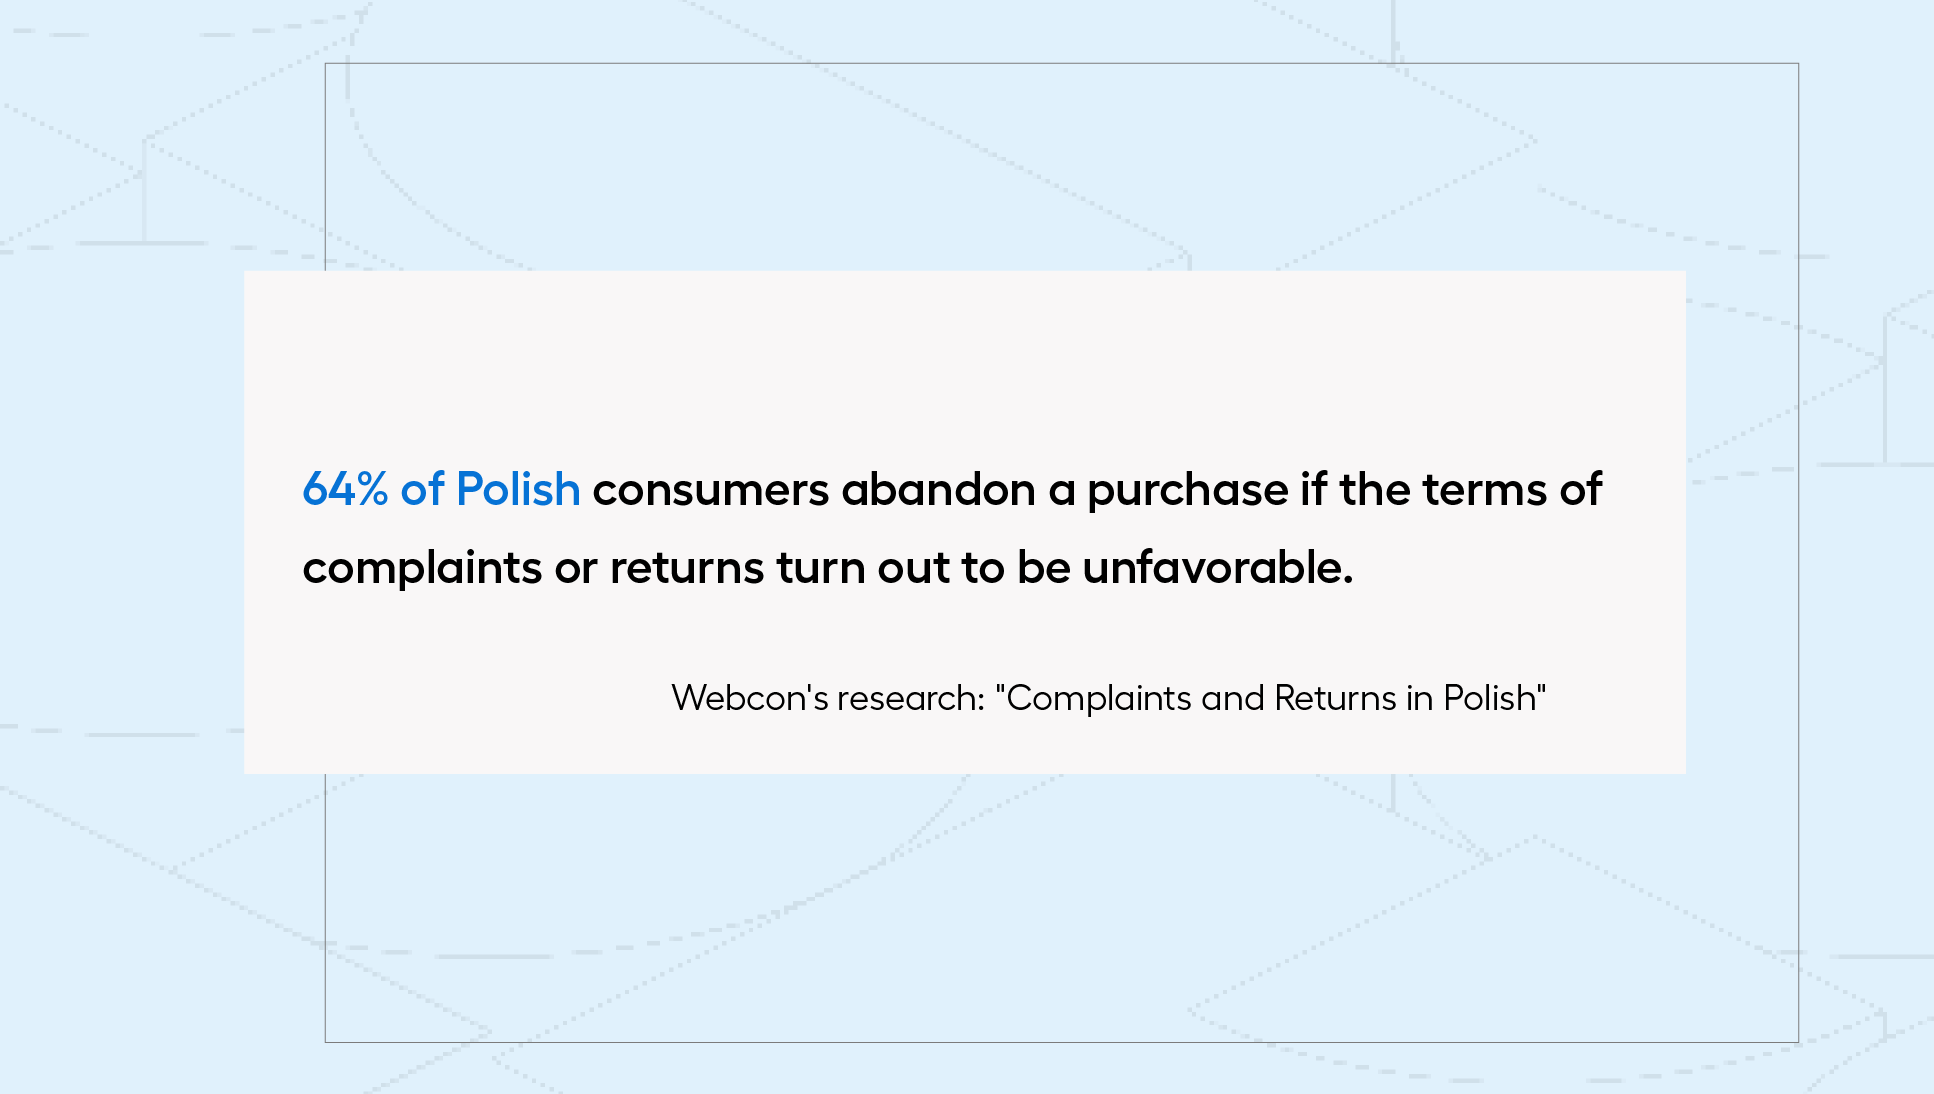Click the bold word "returns"

[x=687, y=569]
